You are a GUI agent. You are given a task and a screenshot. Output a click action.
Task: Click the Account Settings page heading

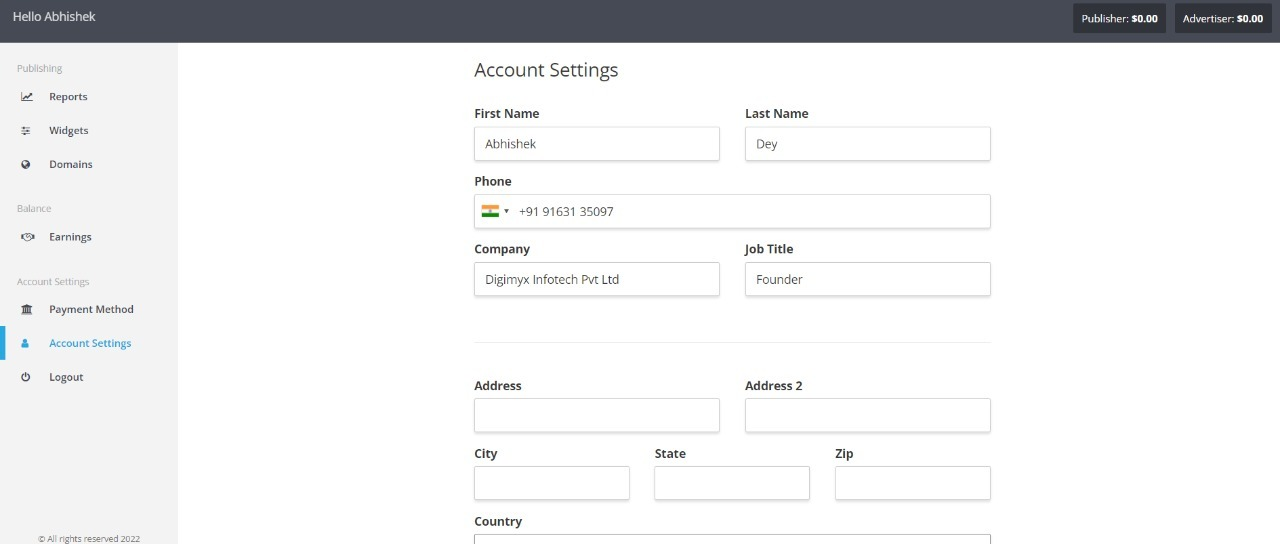click(x=546, y=70)
